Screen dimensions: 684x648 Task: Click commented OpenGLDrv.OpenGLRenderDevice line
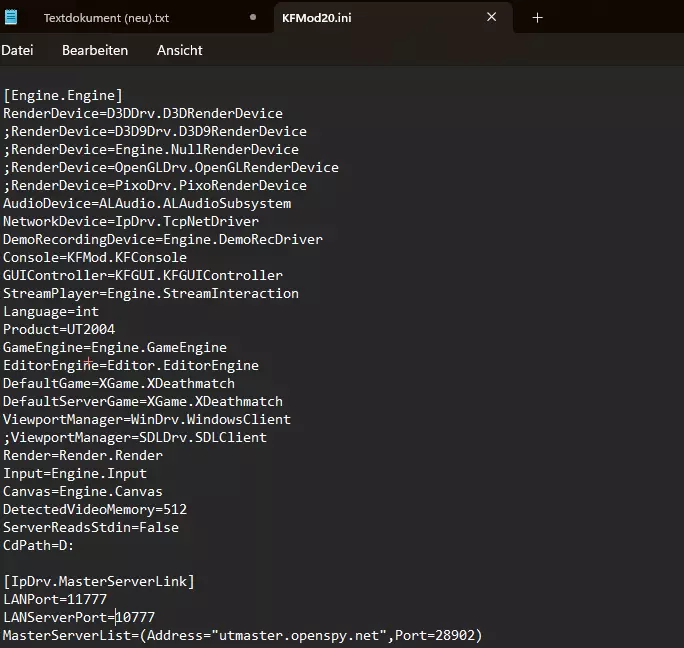pyautogui.click(x=171, y=168)
